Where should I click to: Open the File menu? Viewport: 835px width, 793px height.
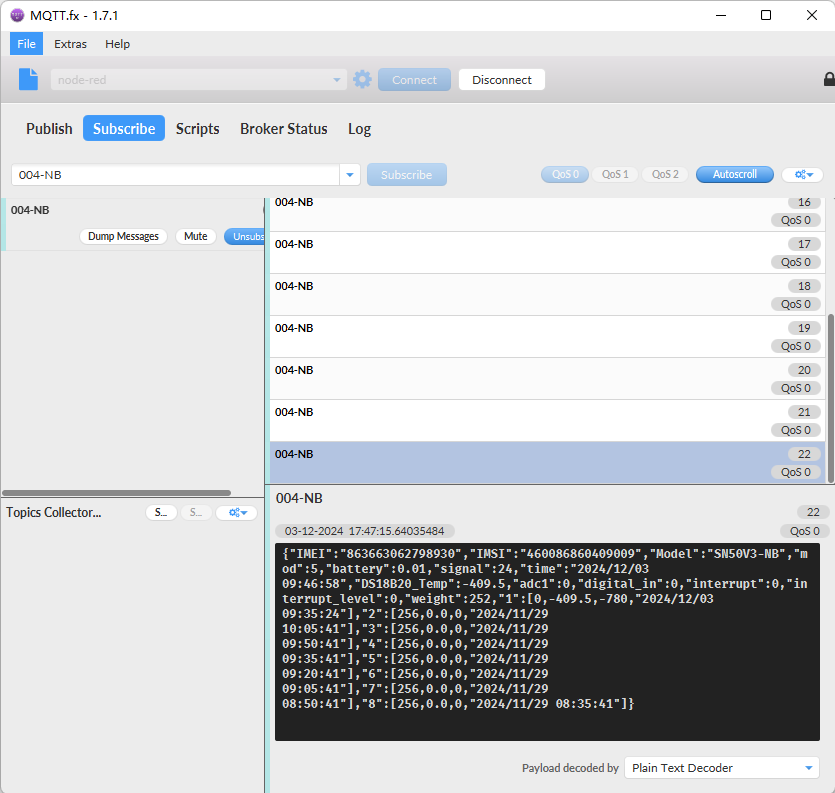click(26, 44)
